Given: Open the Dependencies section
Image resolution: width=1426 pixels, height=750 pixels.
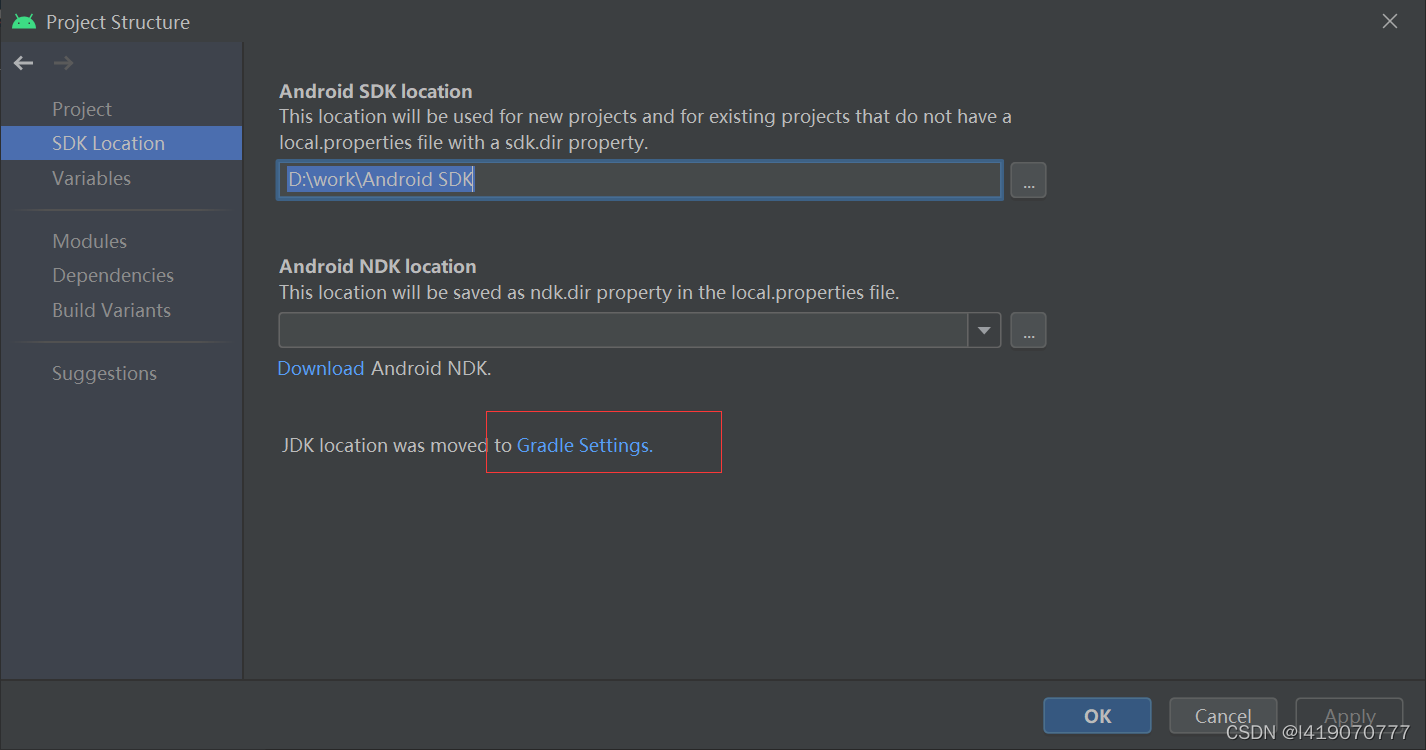Looking at the screenshot, I should [x=113, y=275].
